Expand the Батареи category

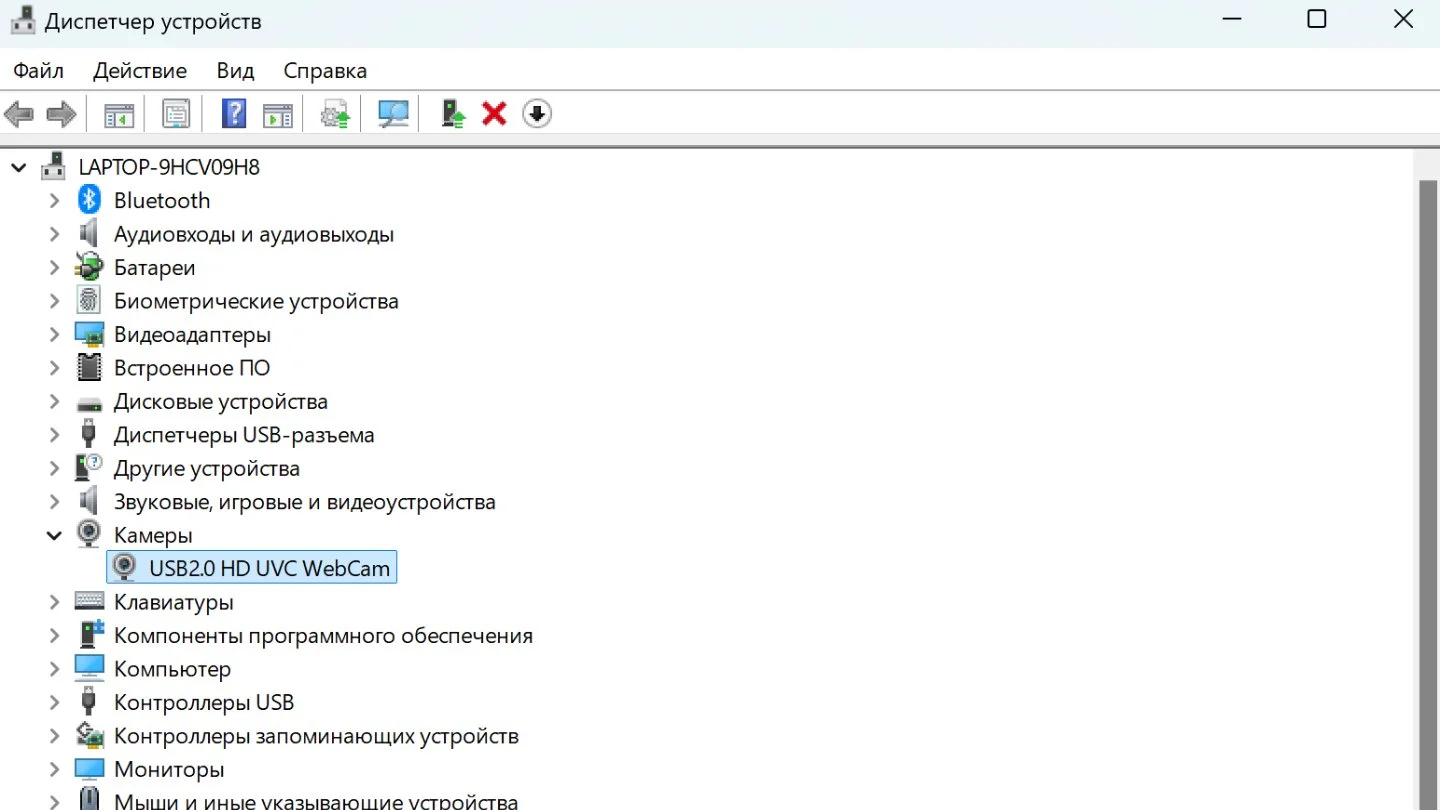55,267
